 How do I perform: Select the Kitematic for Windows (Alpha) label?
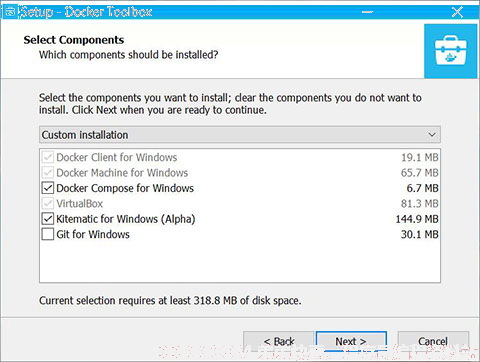point(126,219)
